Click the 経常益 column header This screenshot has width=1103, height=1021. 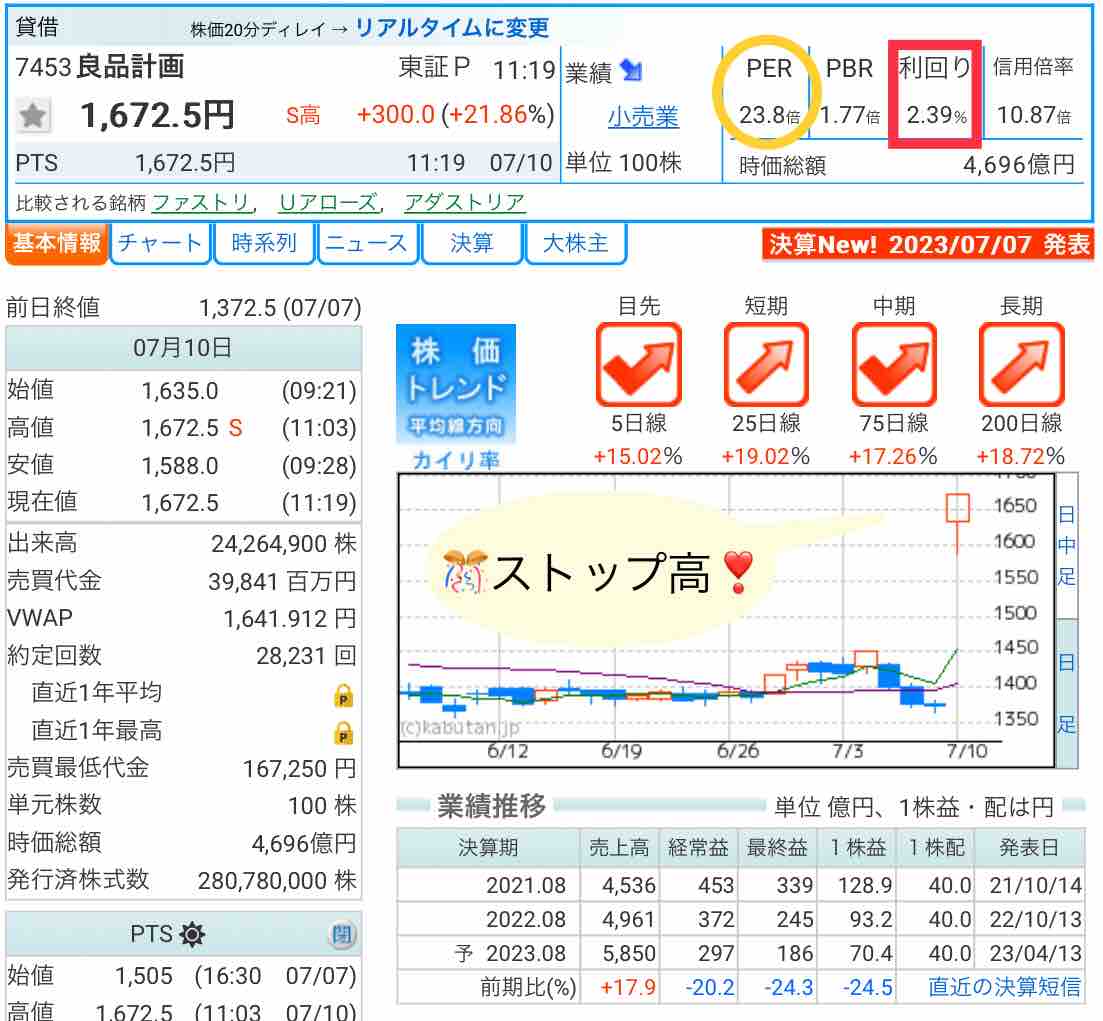click(698, 847)
